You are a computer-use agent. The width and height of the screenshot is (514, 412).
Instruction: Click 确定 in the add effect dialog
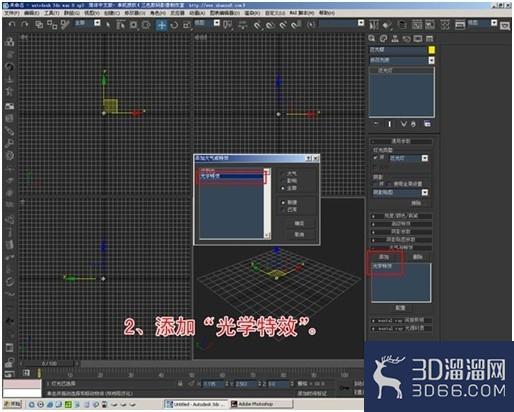pyautogui.click(x=299, y=223)
